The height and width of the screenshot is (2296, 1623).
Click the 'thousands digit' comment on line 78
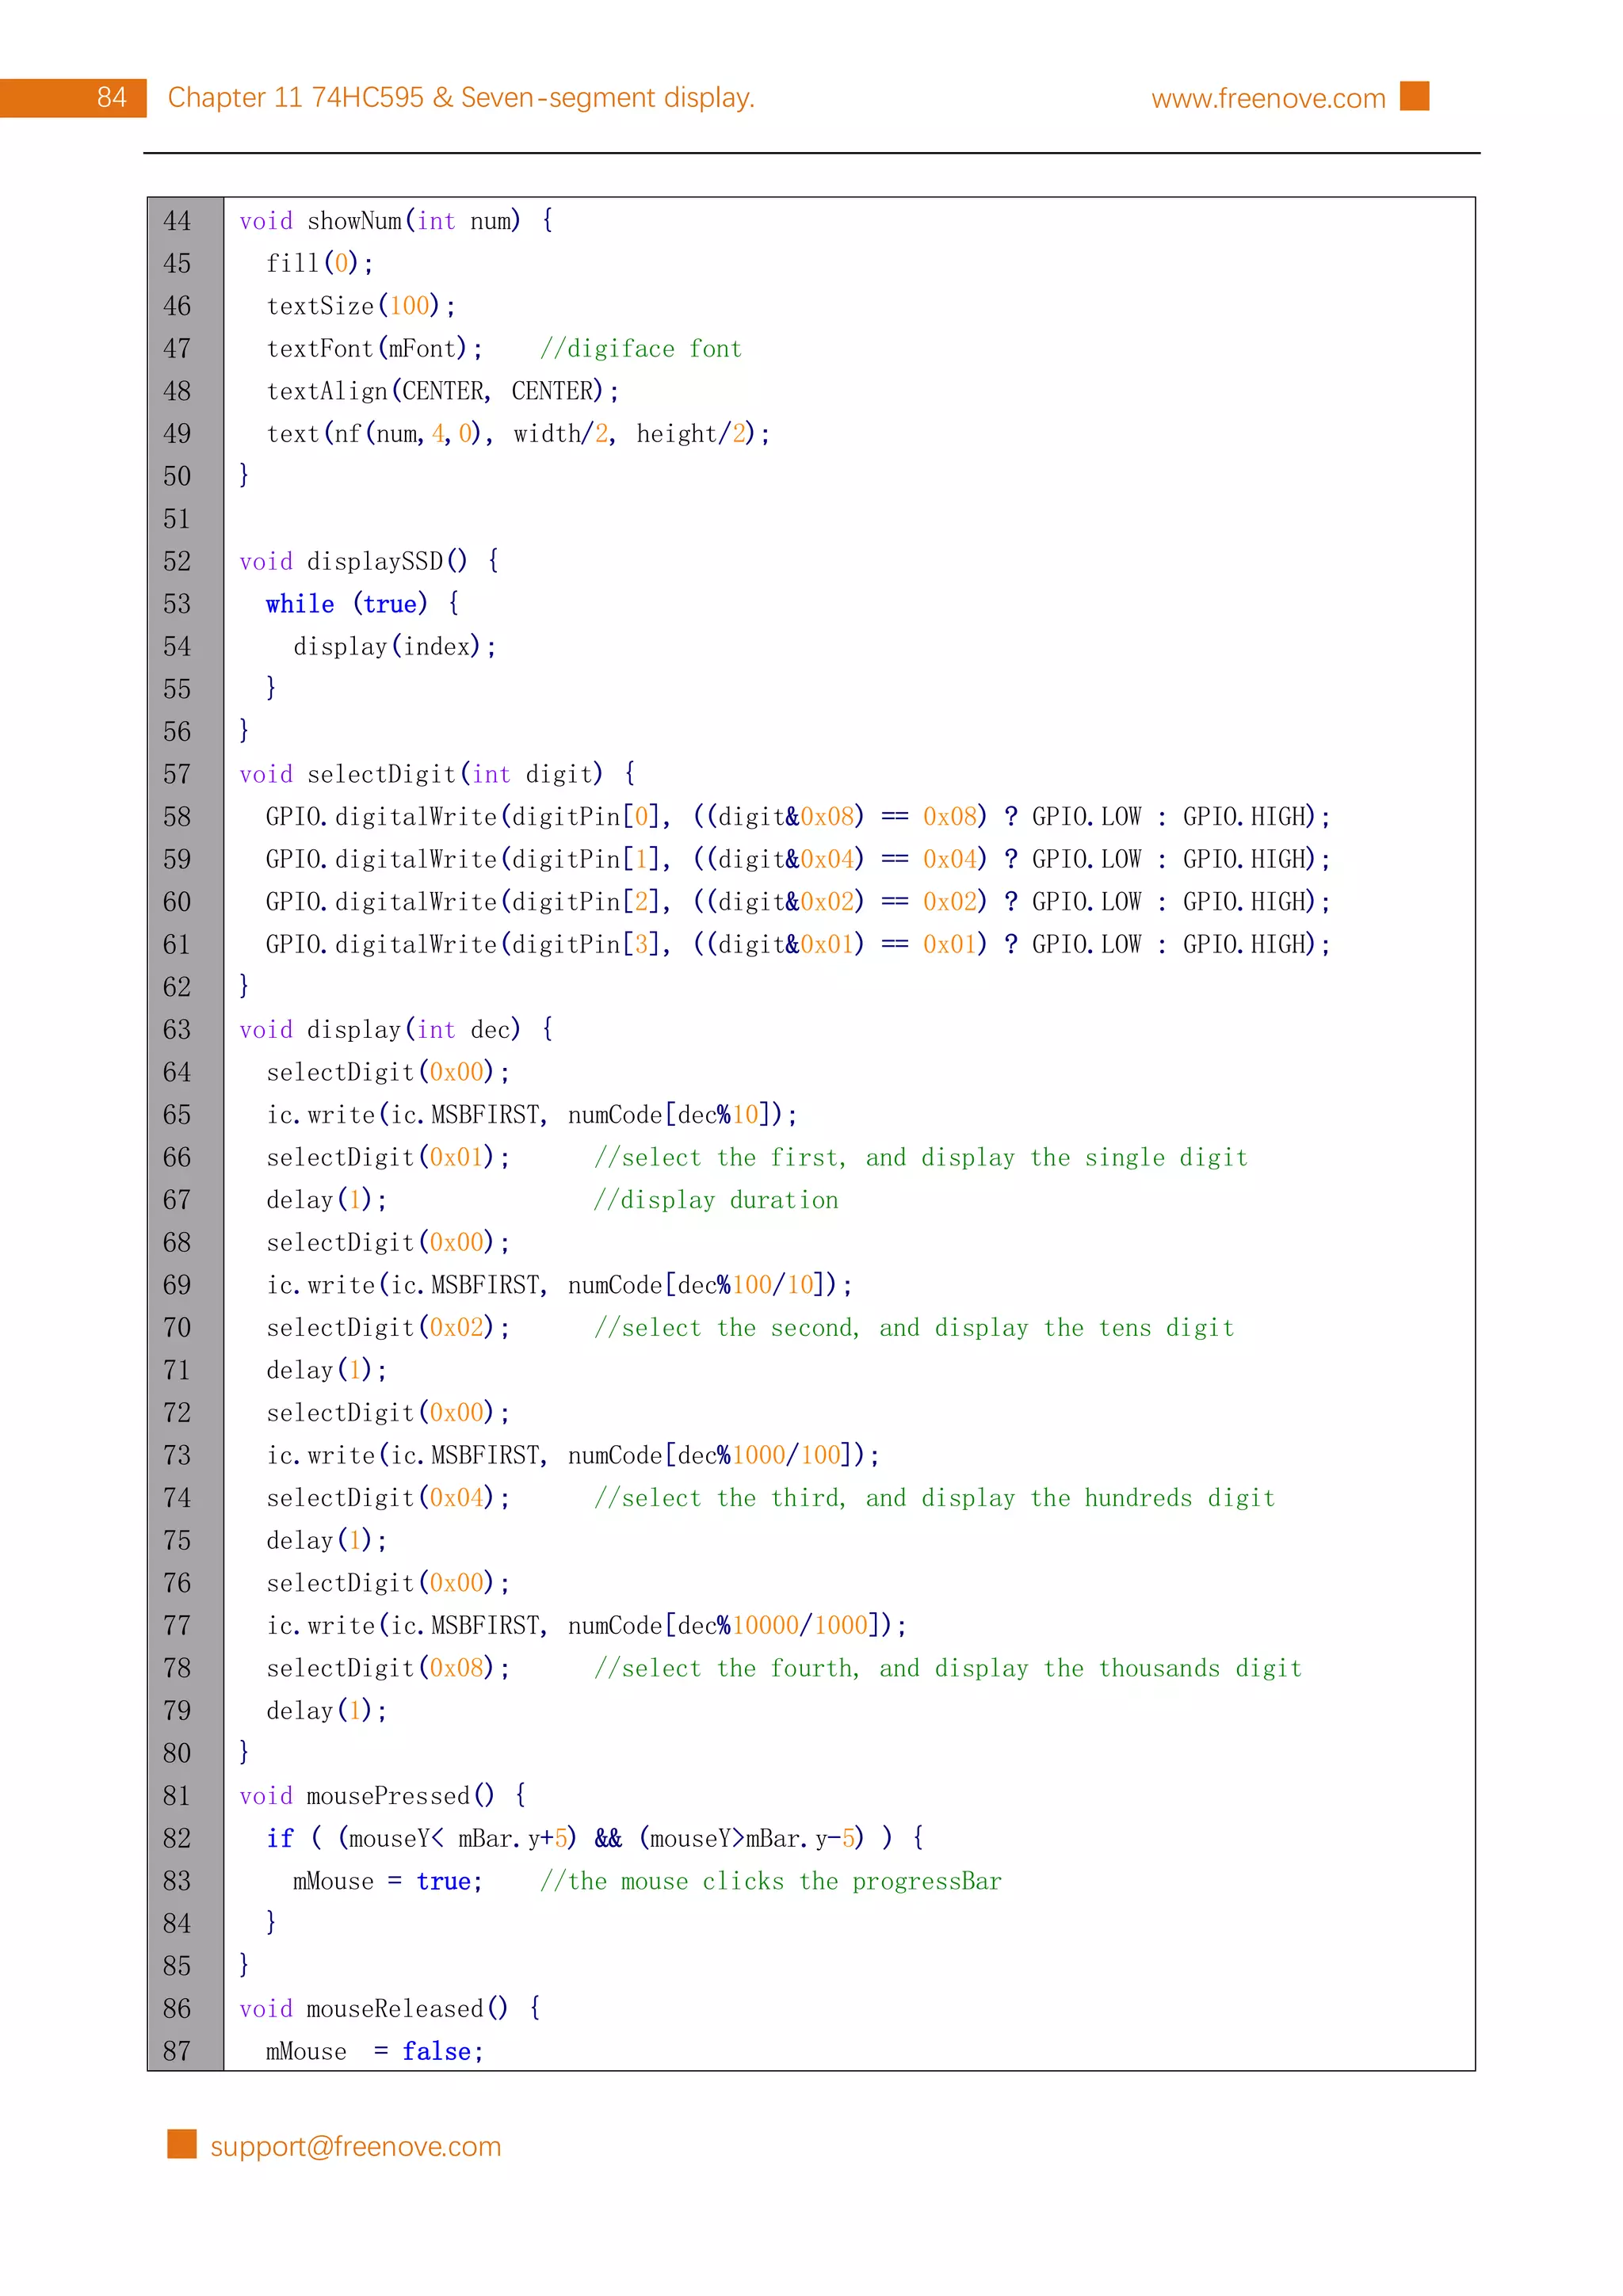pyautogui.click(x=1199, y=1668)
